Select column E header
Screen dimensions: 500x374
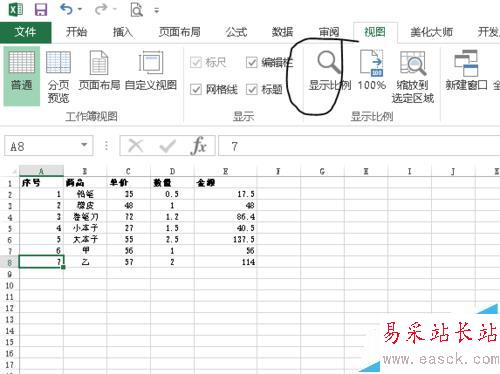coord(225,171)
